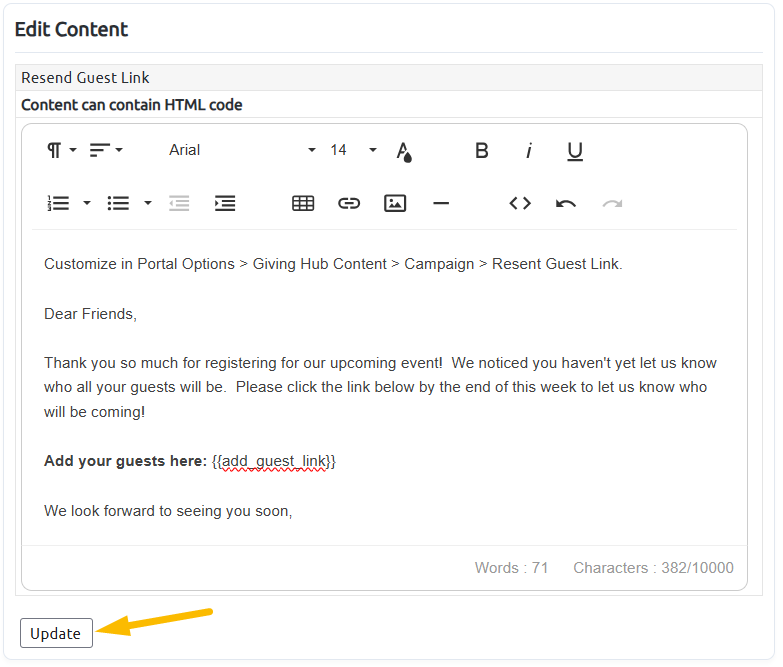Screen dimensions: 783x667
Task: Click the 'Words : 71' counter
Action: (511, 568)
